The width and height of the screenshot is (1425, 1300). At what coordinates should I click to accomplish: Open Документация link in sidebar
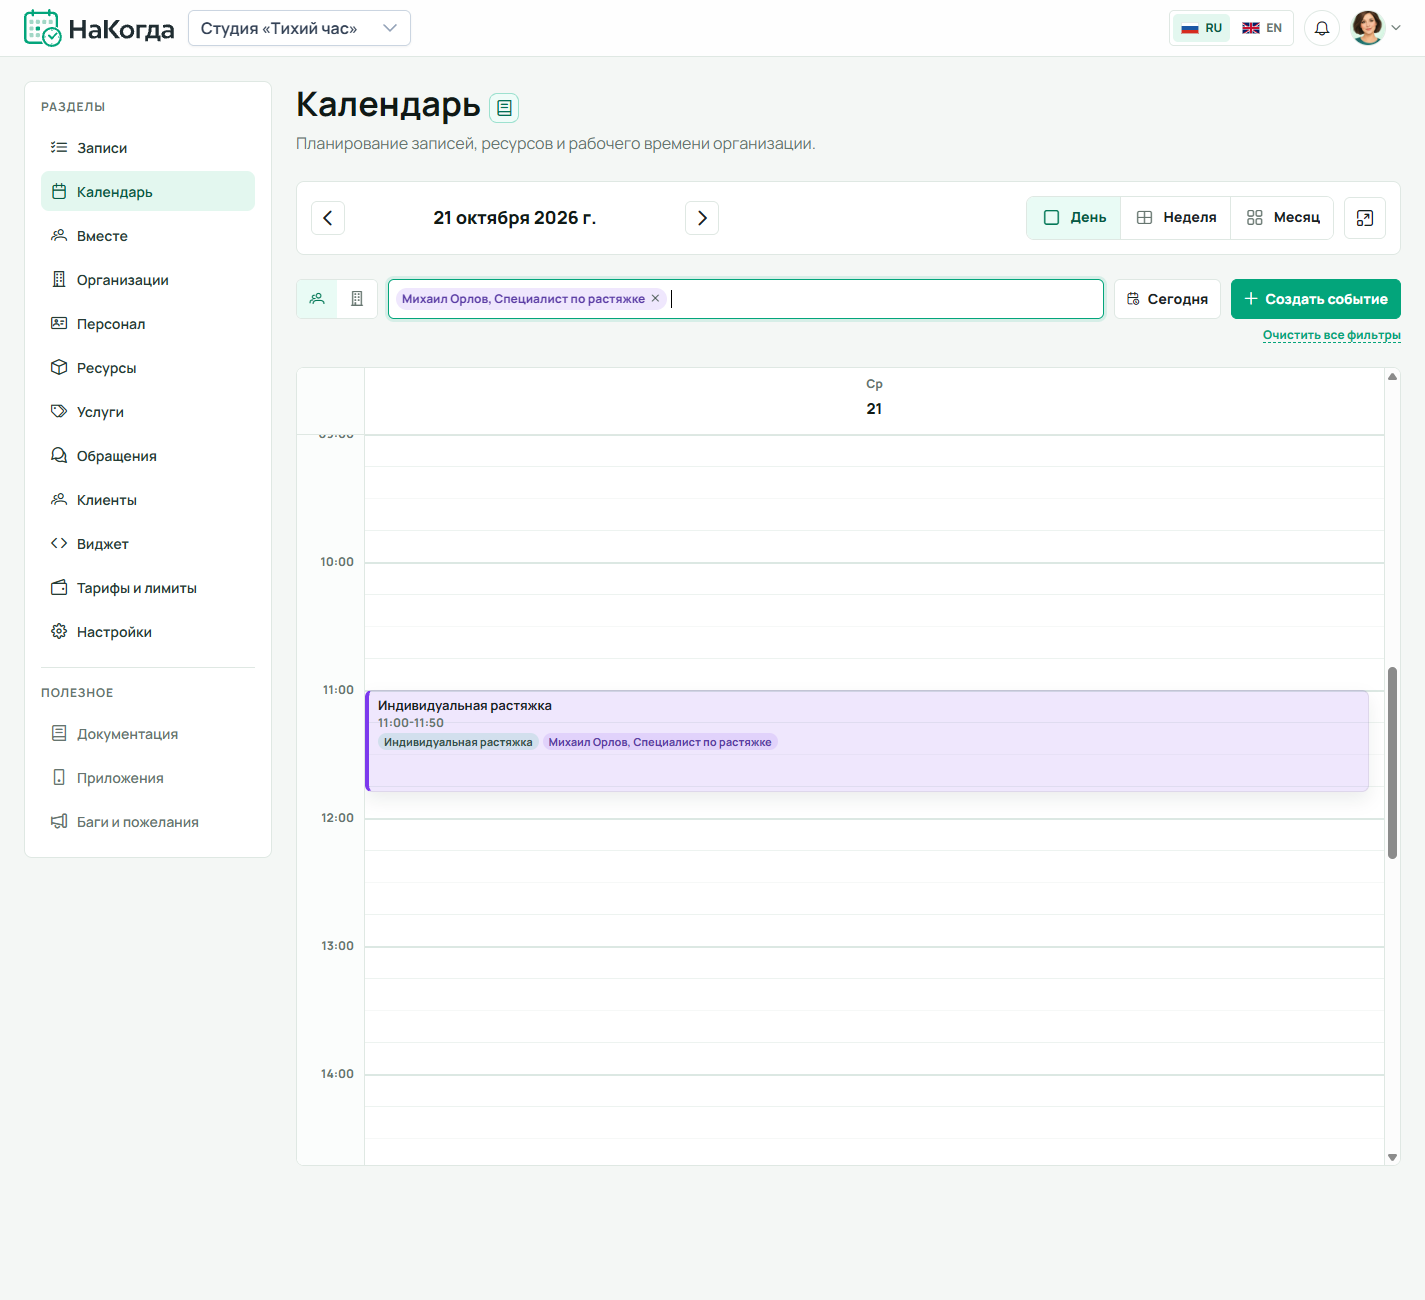click(x=148, y=733)
